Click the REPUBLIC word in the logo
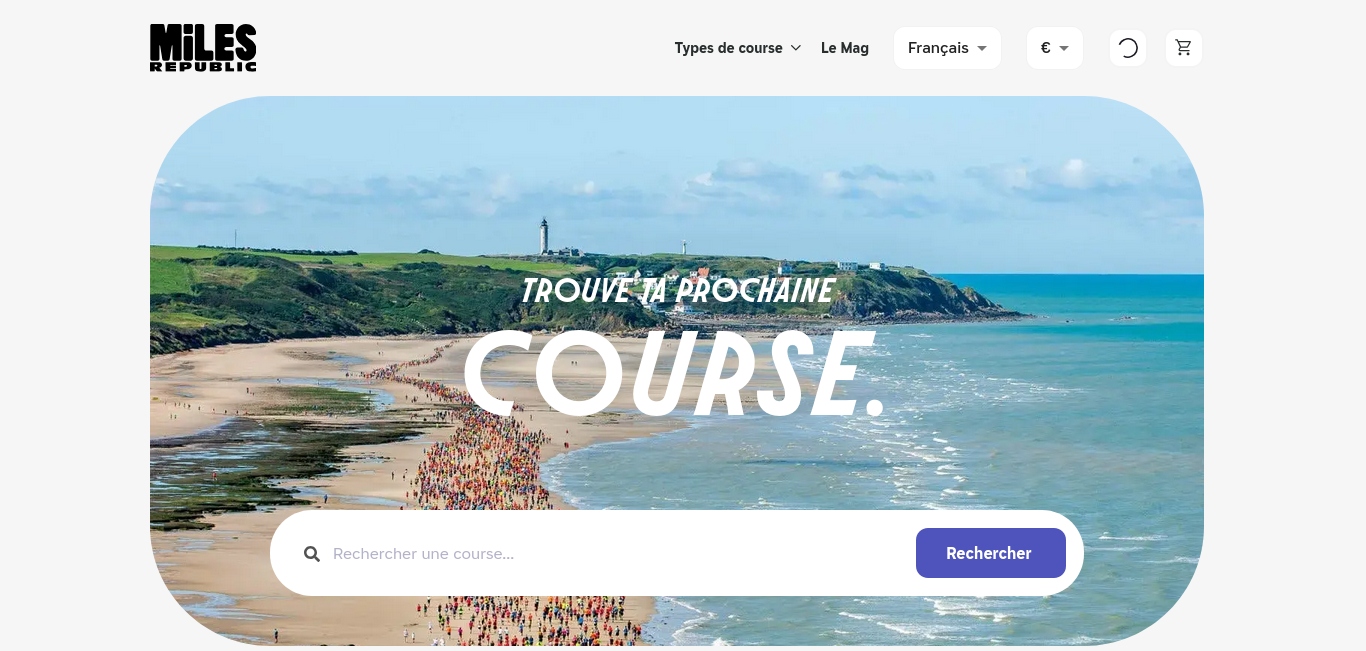 click(203, 66)
